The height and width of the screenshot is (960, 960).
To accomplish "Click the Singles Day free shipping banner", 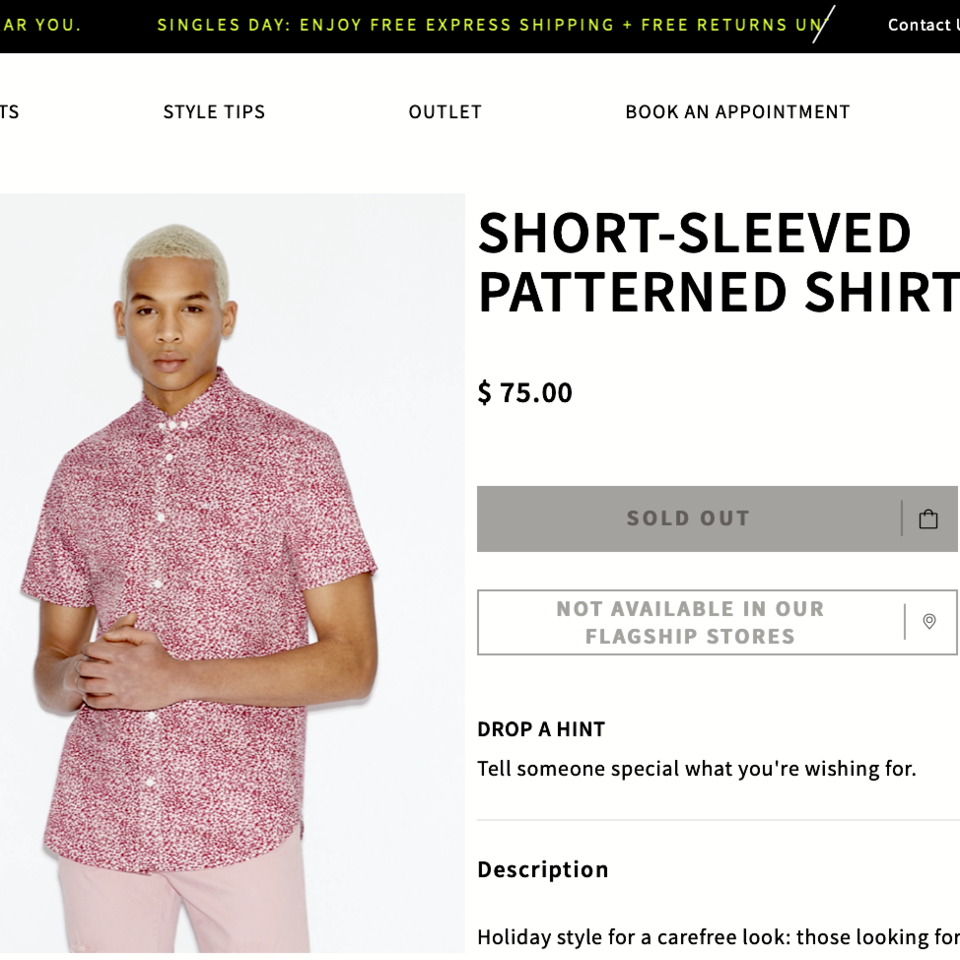I will point(490,25).
